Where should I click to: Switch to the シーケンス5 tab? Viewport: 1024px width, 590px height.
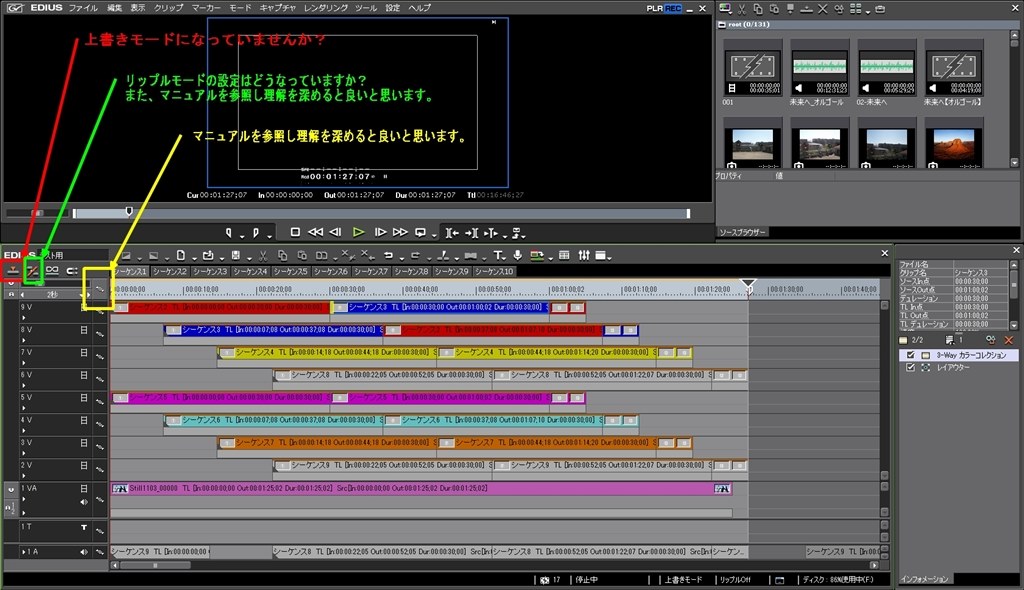(290, 271)
